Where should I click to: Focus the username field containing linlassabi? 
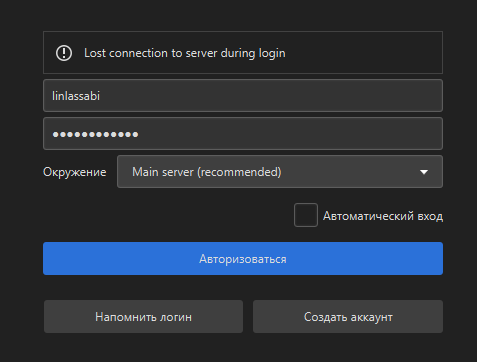[243, 96]
